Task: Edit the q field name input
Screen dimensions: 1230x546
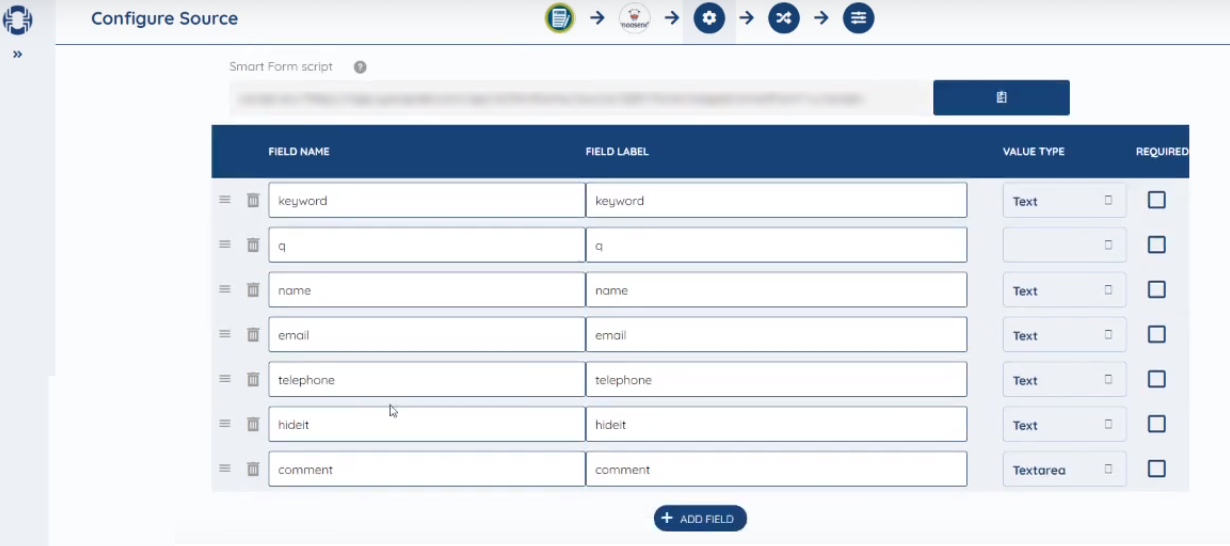Action: (427, 245)
